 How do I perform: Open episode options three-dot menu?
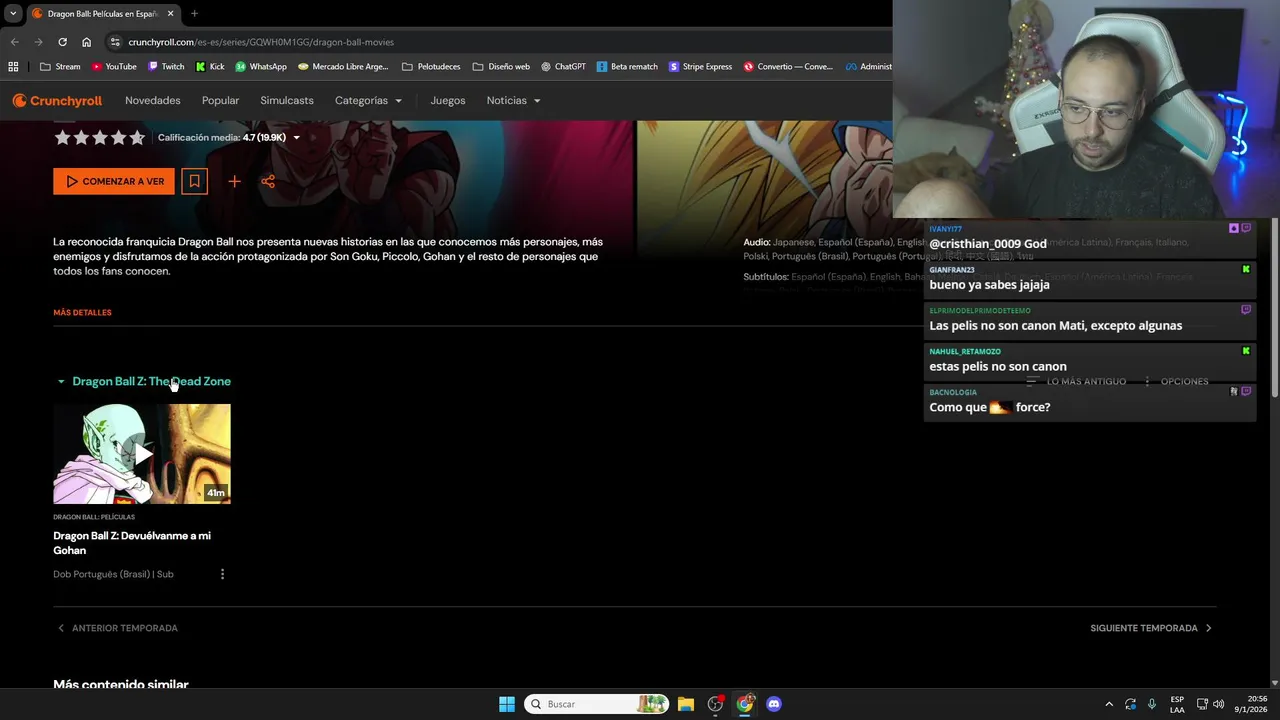pos(222,574)
